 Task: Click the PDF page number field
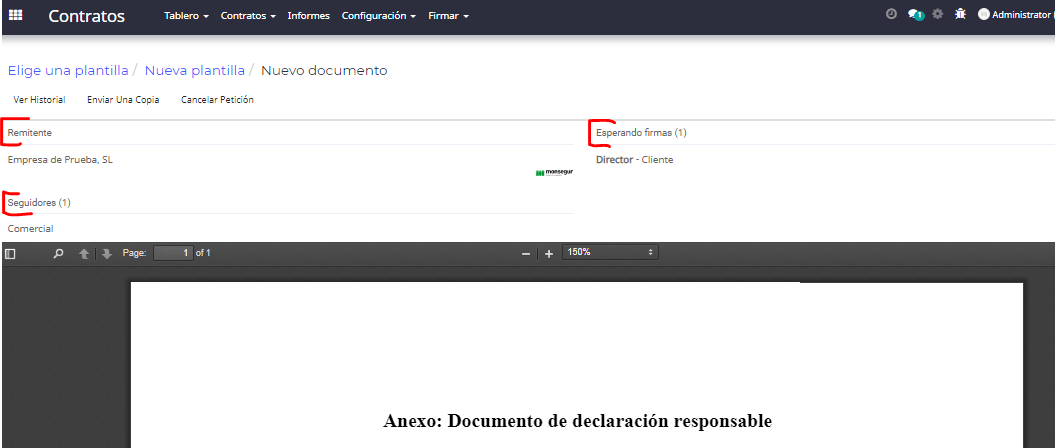tap(173, 253)
